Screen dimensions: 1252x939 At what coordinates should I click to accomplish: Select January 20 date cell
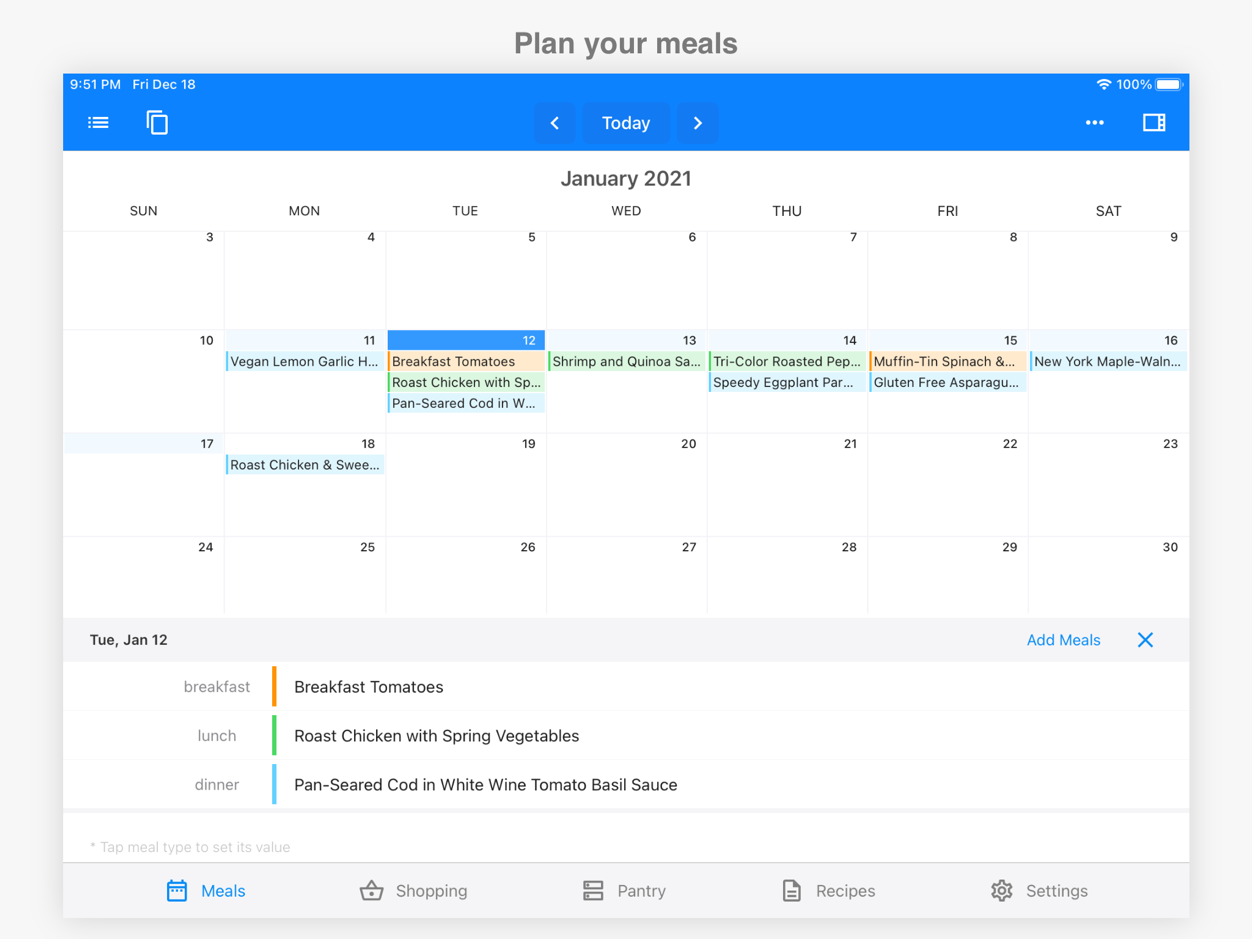[626, 485]
